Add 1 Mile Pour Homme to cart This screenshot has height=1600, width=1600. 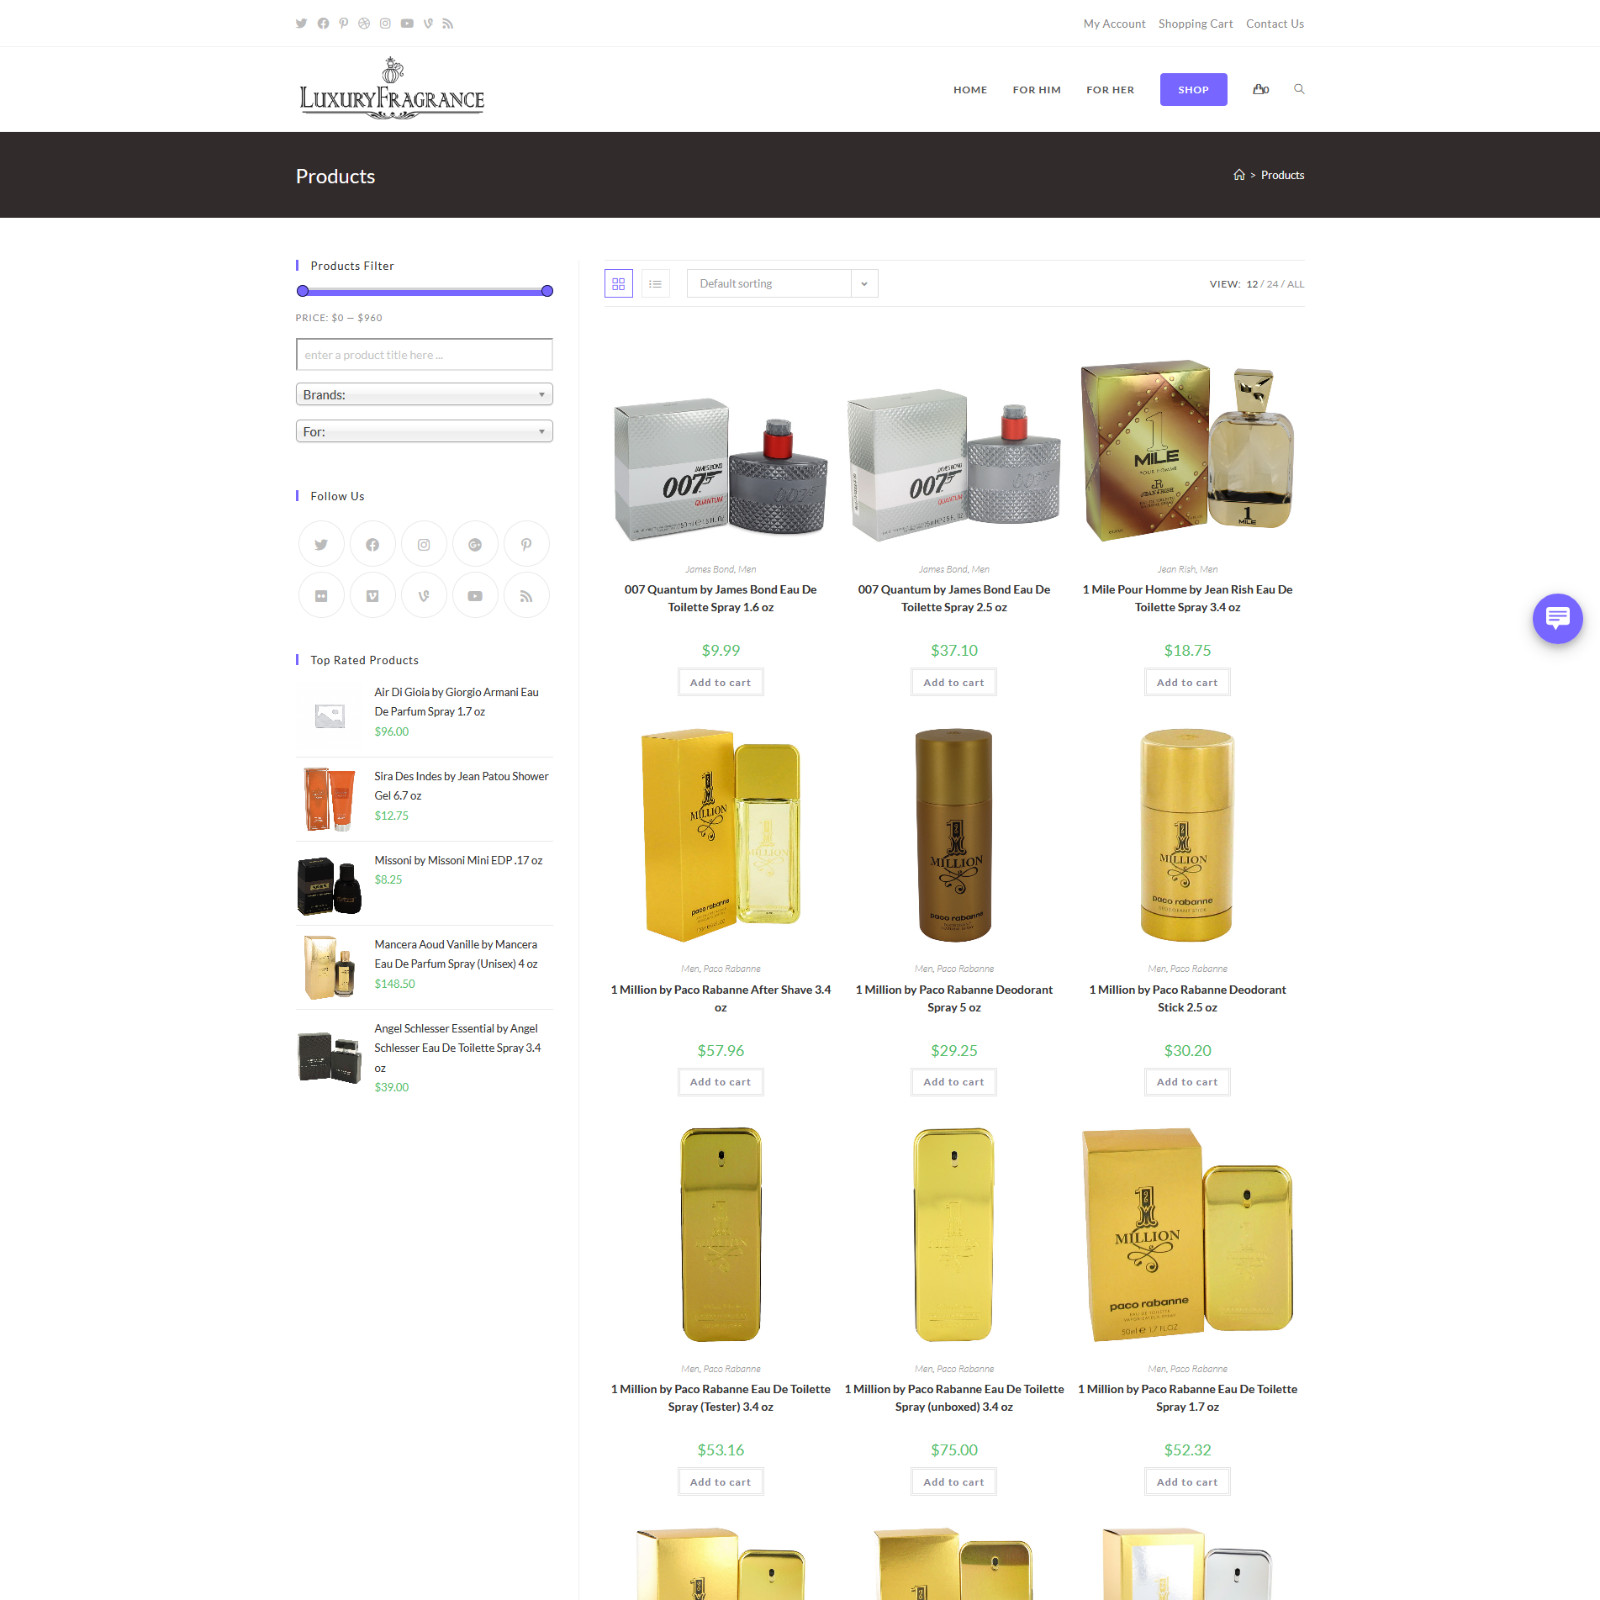1187,682
